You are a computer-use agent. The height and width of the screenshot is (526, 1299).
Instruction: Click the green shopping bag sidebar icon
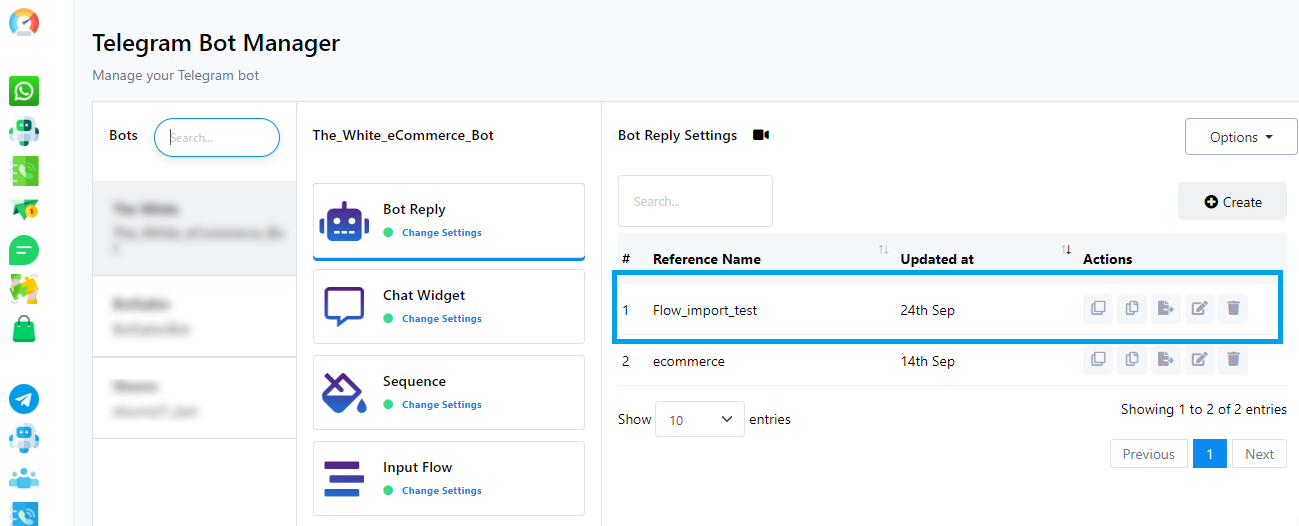[x=24, y=329]
